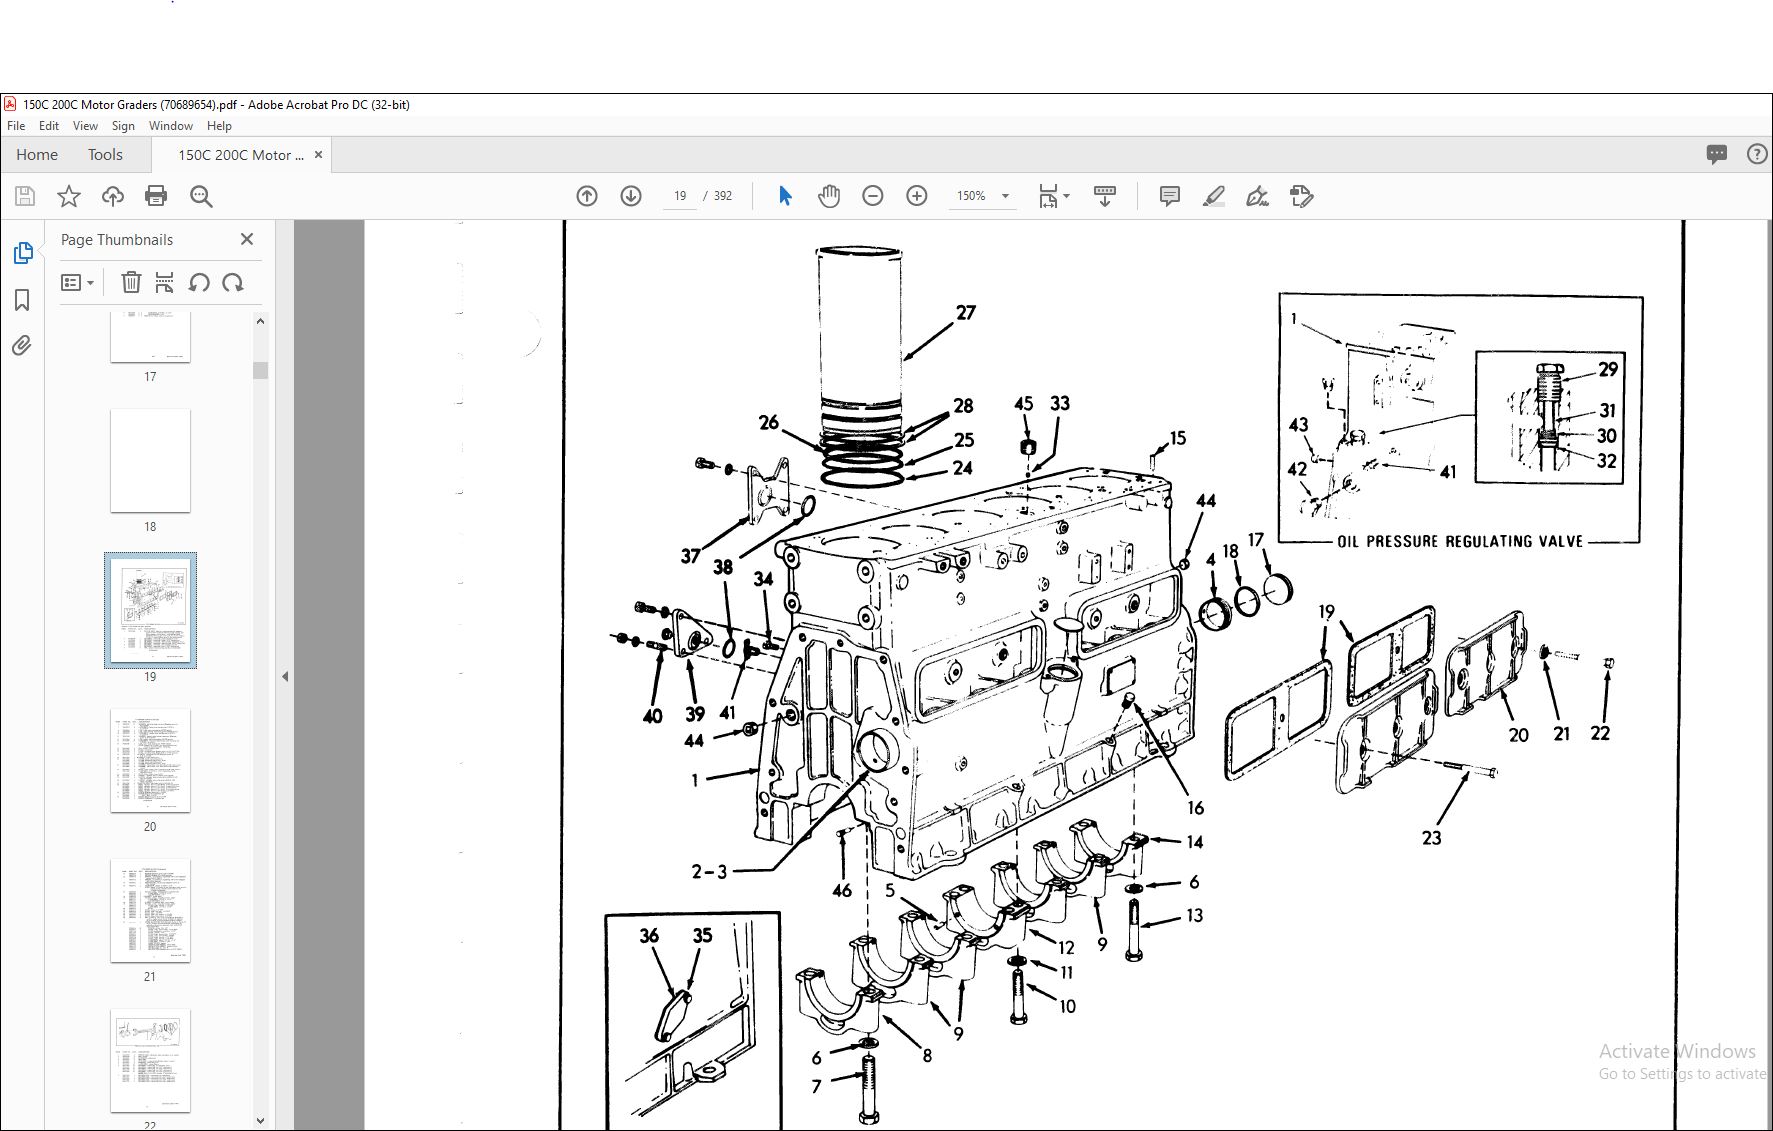
Task: Open the find text magnifier tool
Action: tap(201, 196)
